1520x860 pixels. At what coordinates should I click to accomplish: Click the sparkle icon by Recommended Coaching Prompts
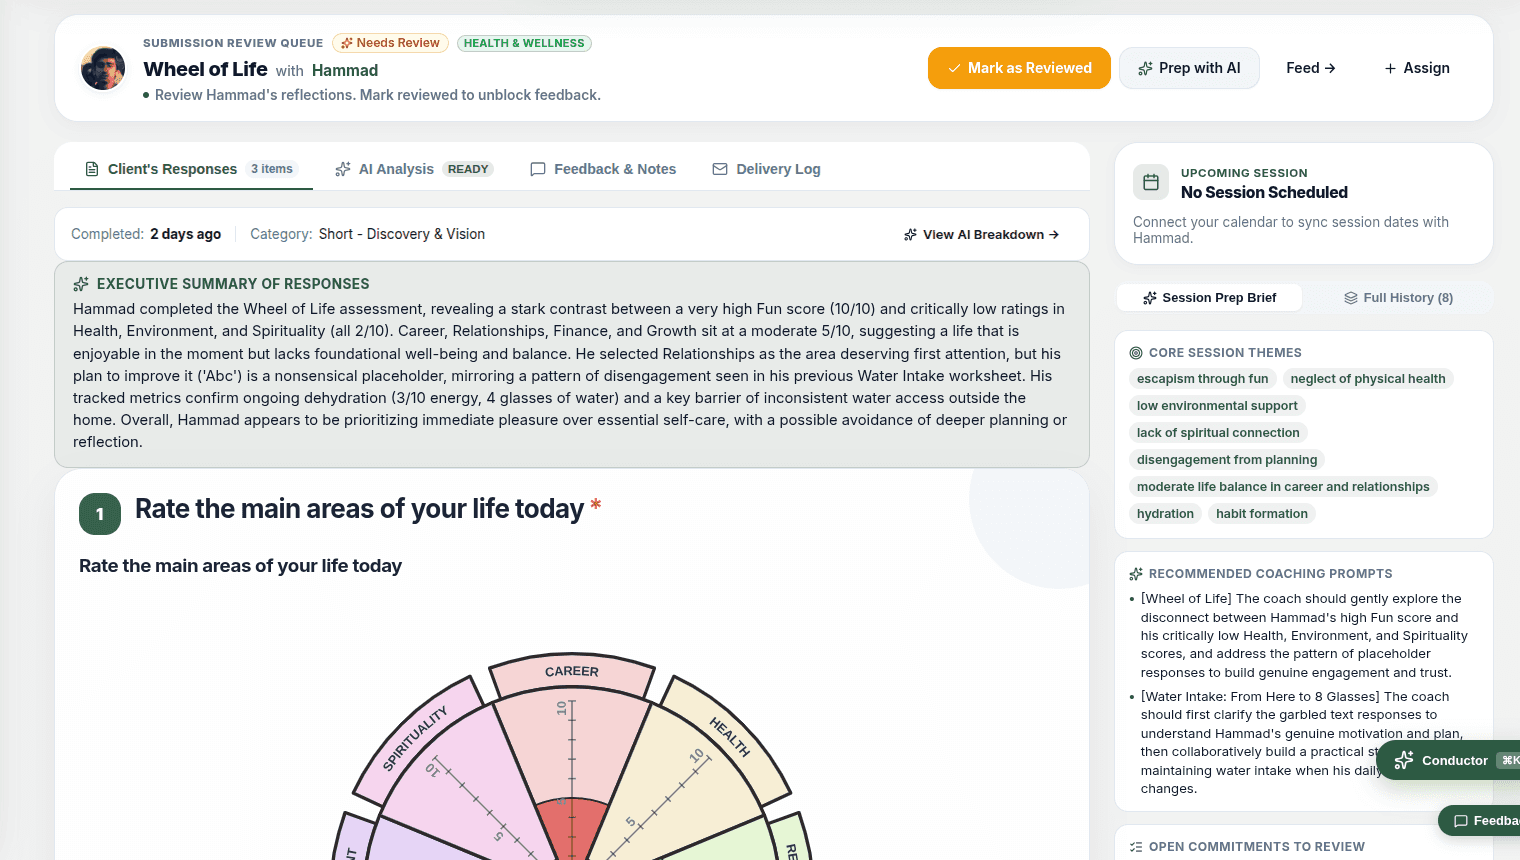click(1136, 574)
